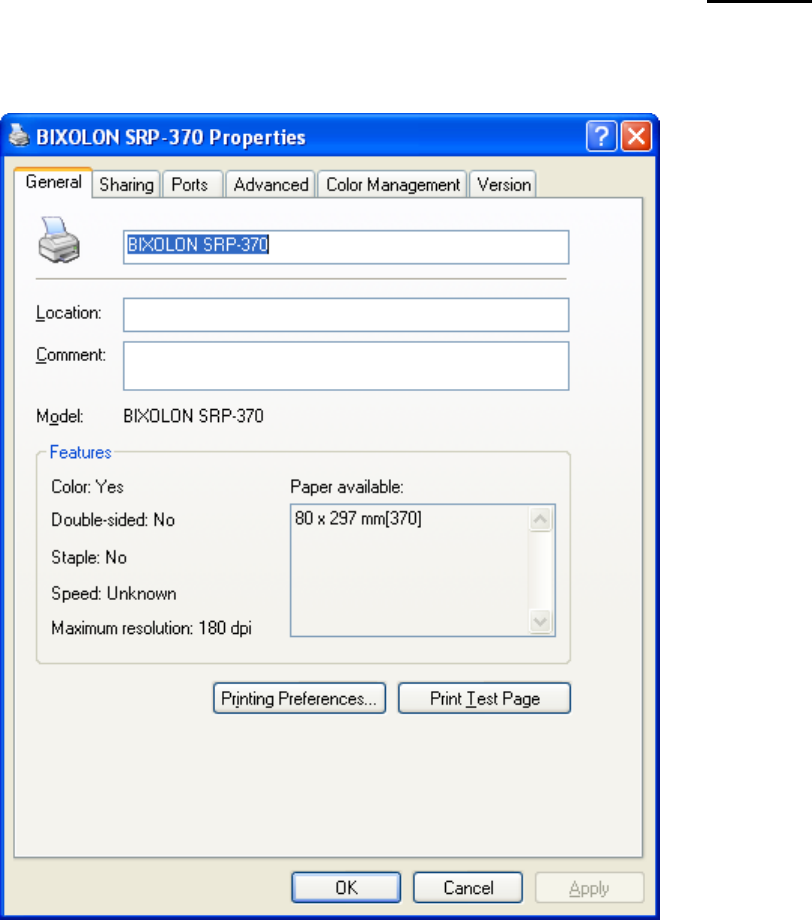Focus the Location input field
The height and width of the screenshot is (920, 812).
point(346,315)
